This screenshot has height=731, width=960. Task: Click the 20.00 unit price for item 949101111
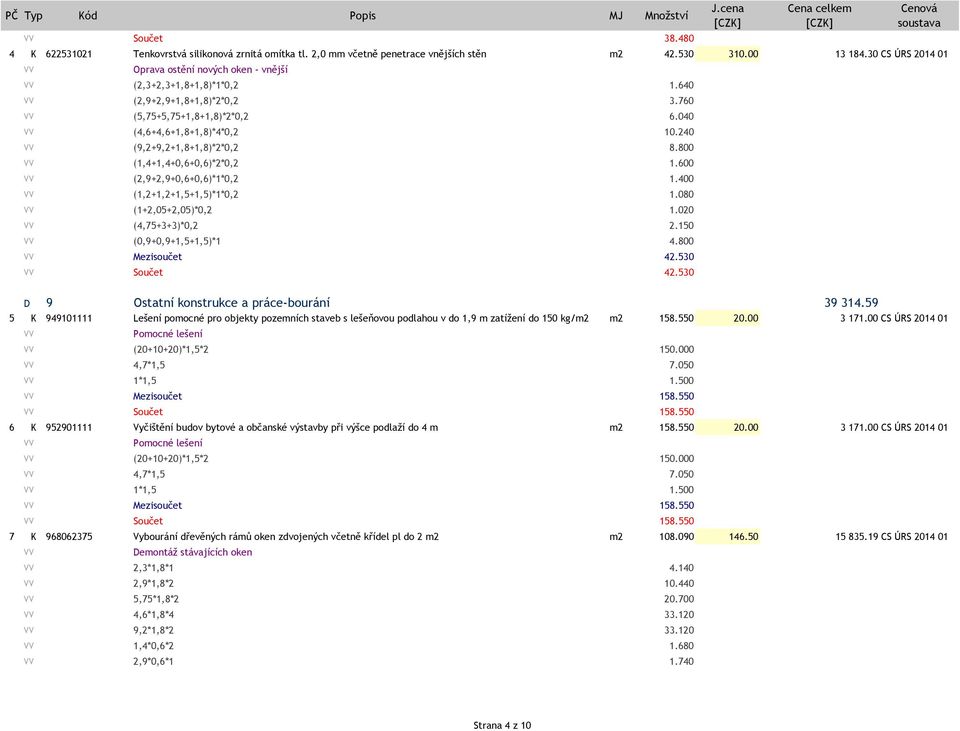[746, 318]
